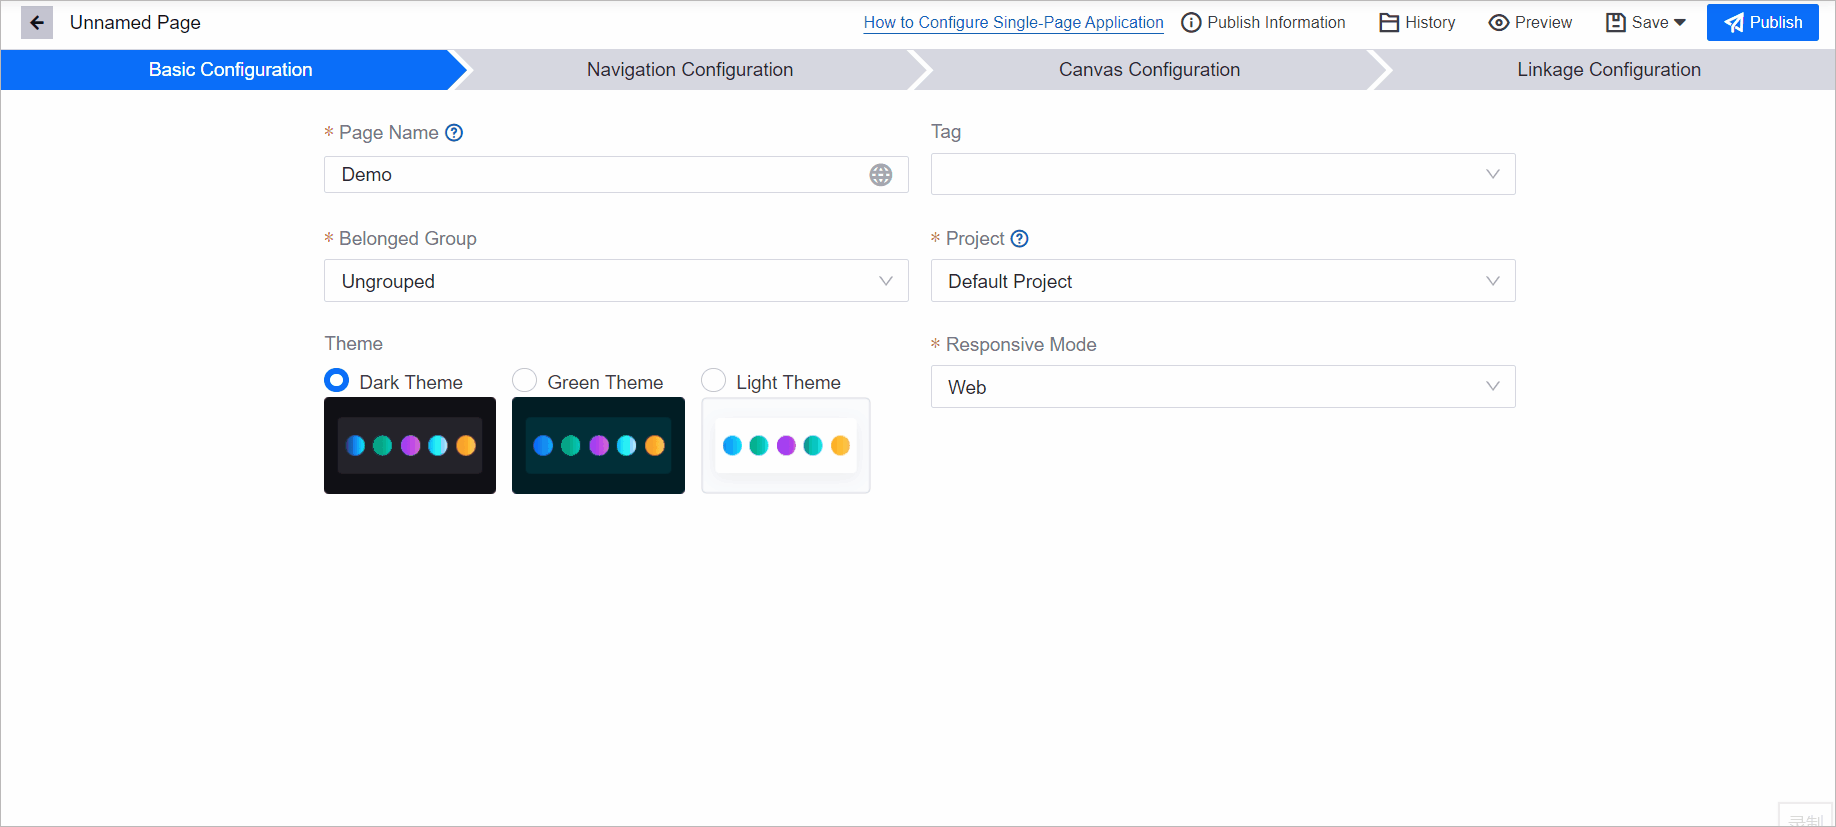Click the Page Name help icon
Viewport: 1836px width, 827px height.
[454, 133]
